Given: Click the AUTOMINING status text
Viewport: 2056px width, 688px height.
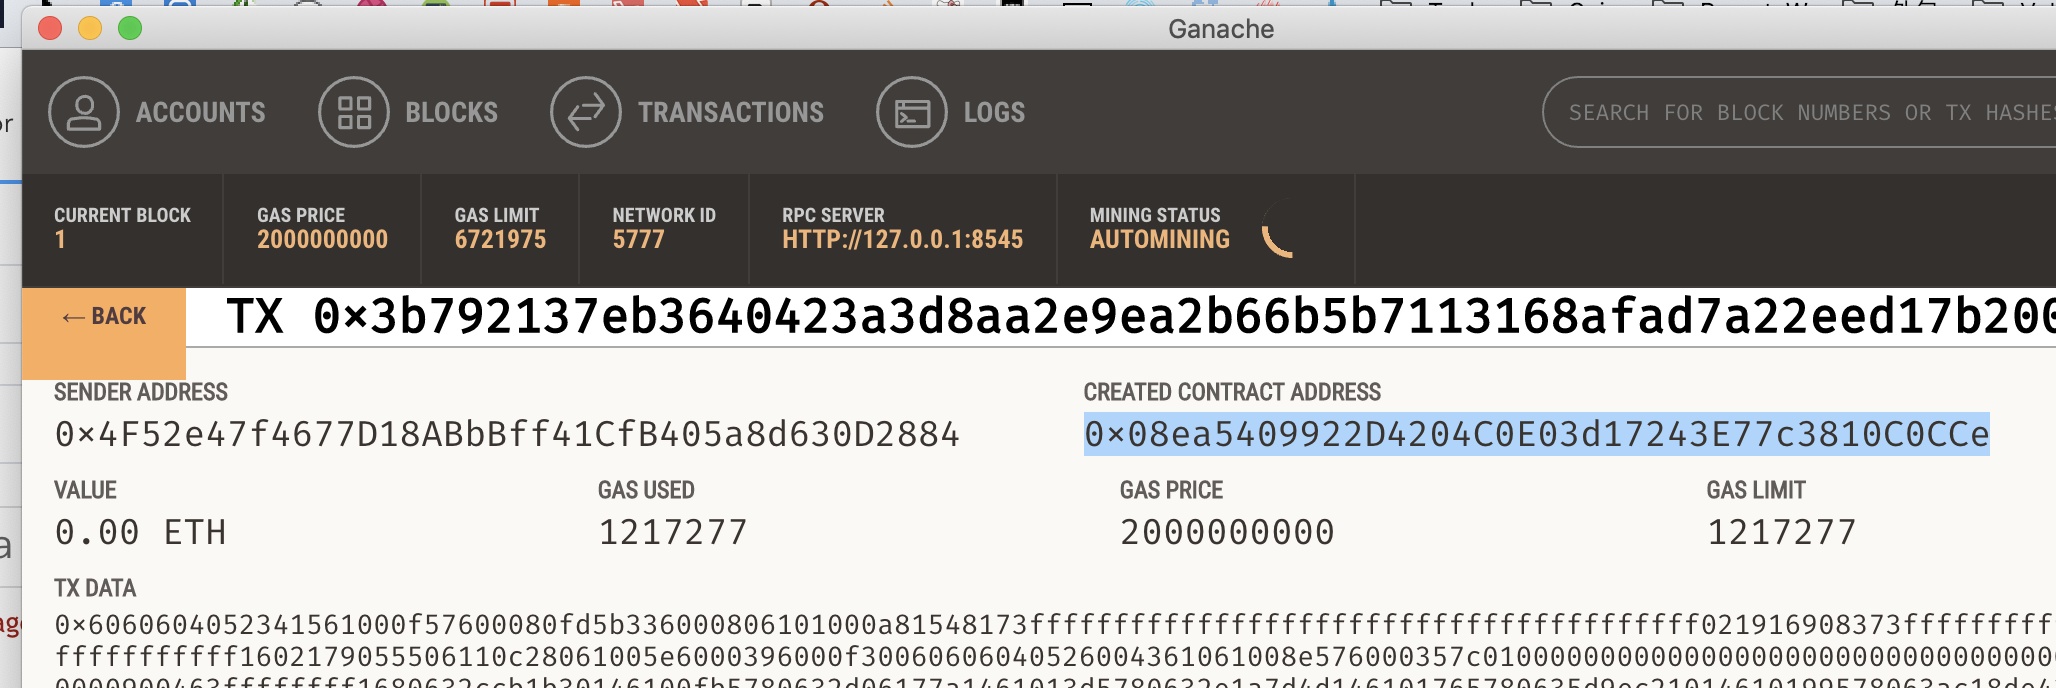Looking at the screenshot, I should pos(1160,240).
